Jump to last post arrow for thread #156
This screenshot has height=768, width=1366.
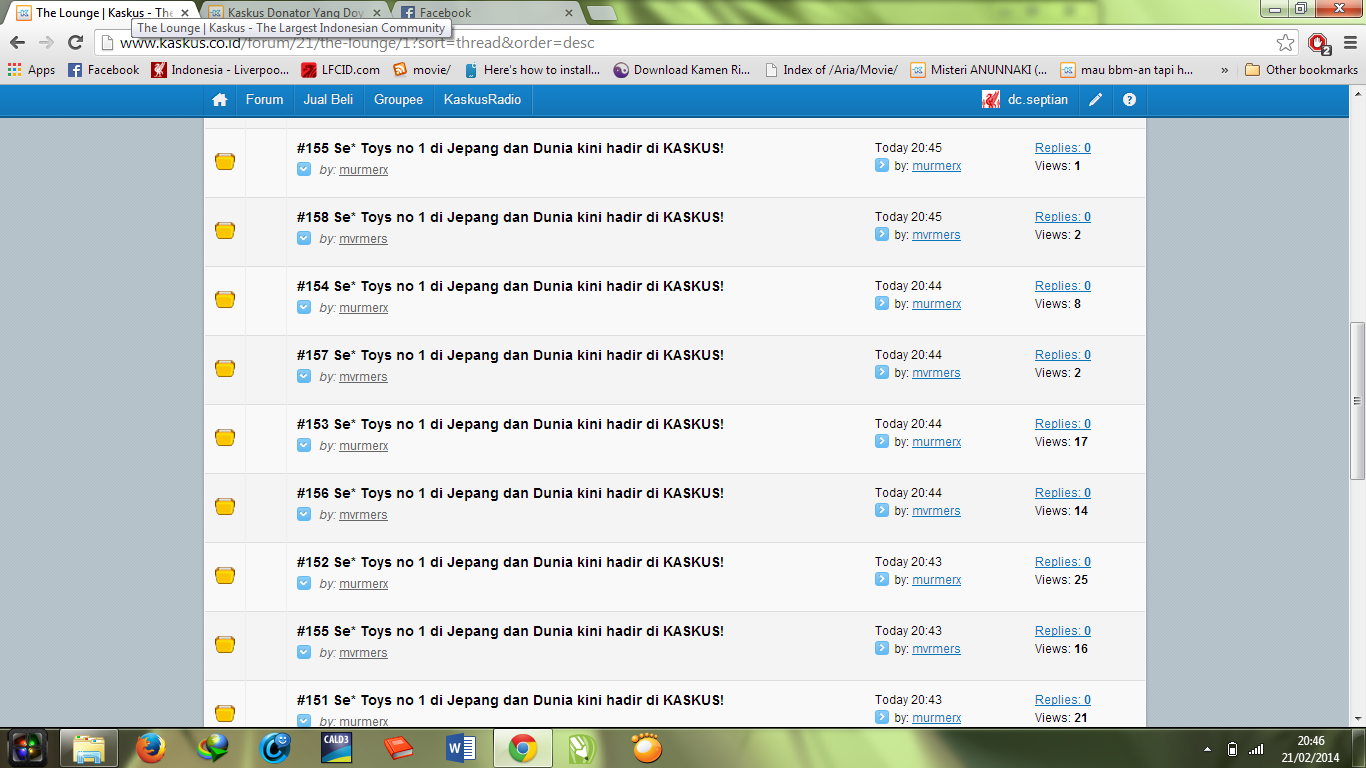(x=882, y=510)
